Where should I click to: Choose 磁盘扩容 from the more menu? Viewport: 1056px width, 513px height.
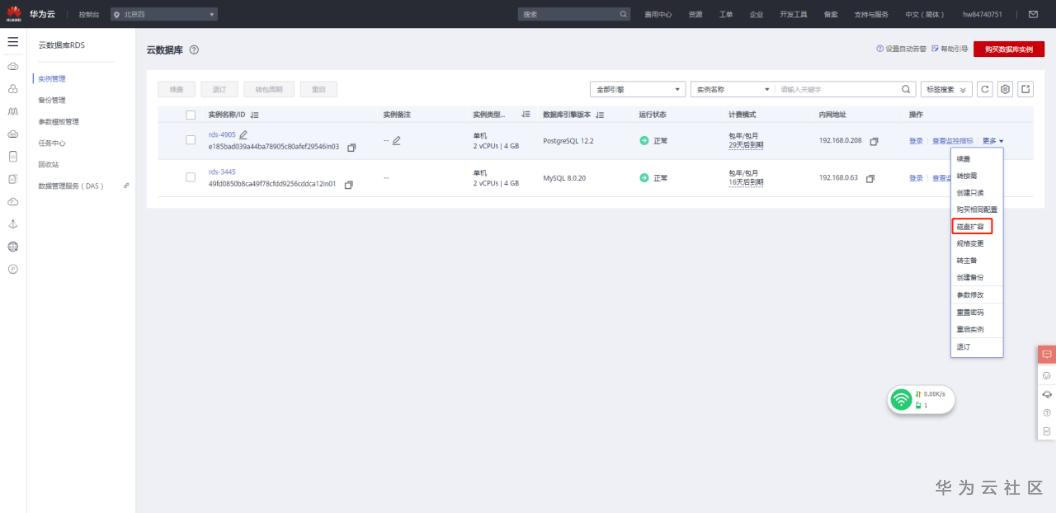pos(970,226)
